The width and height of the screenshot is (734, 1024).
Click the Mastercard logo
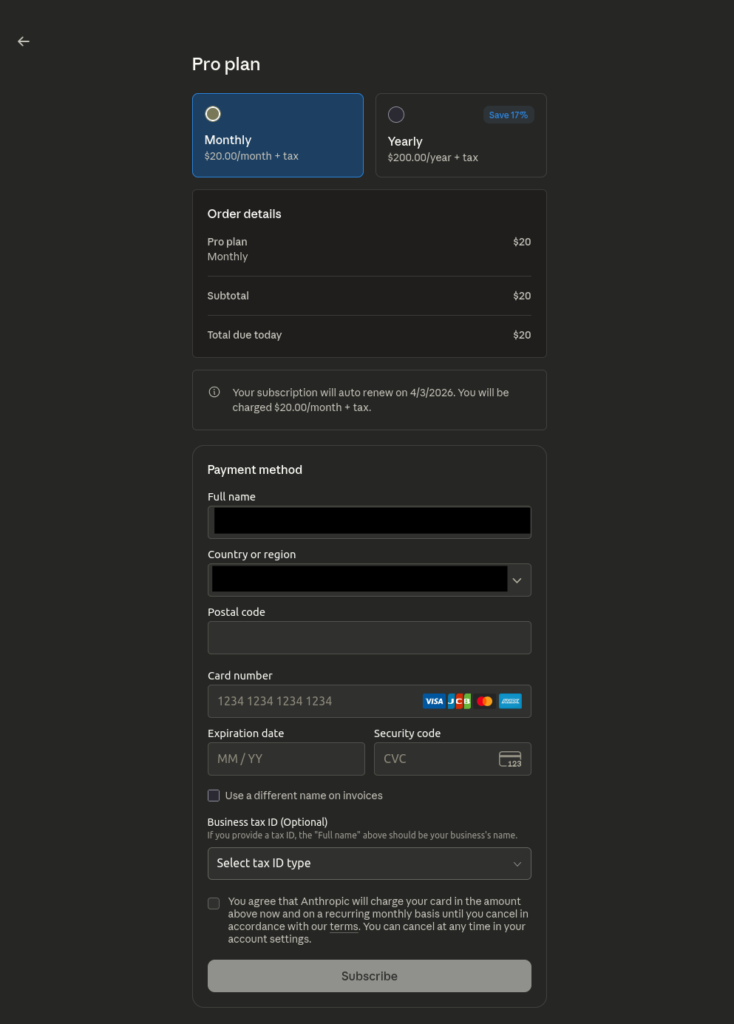point(485,701)
